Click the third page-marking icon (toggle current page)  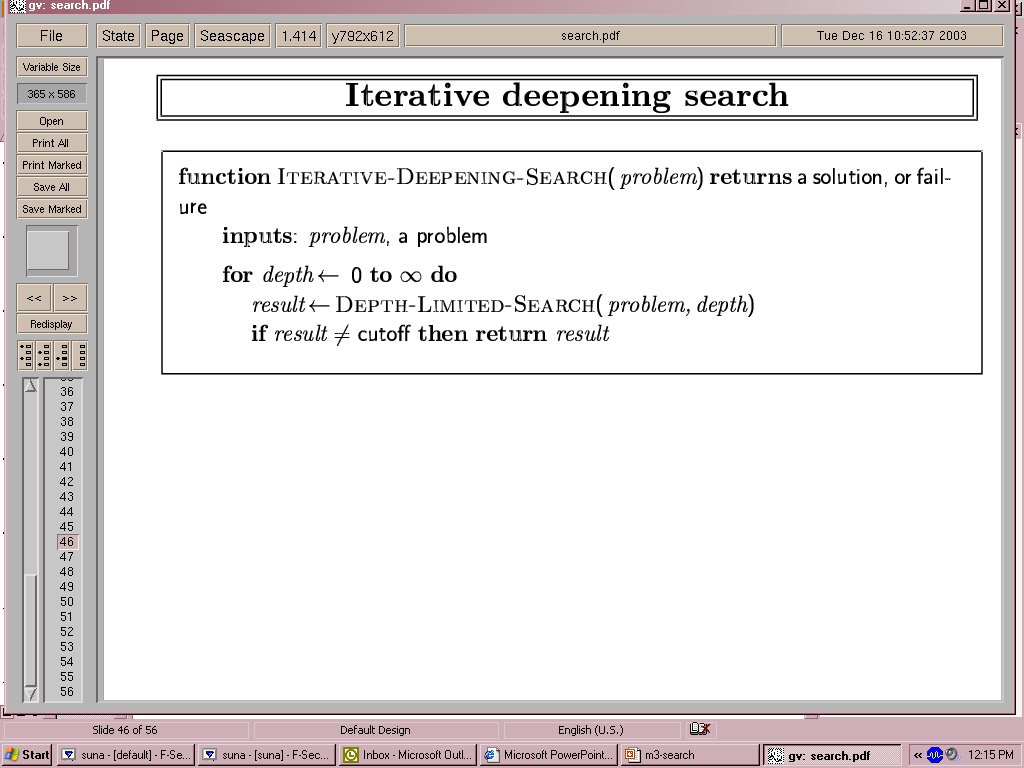pos(62,355)
